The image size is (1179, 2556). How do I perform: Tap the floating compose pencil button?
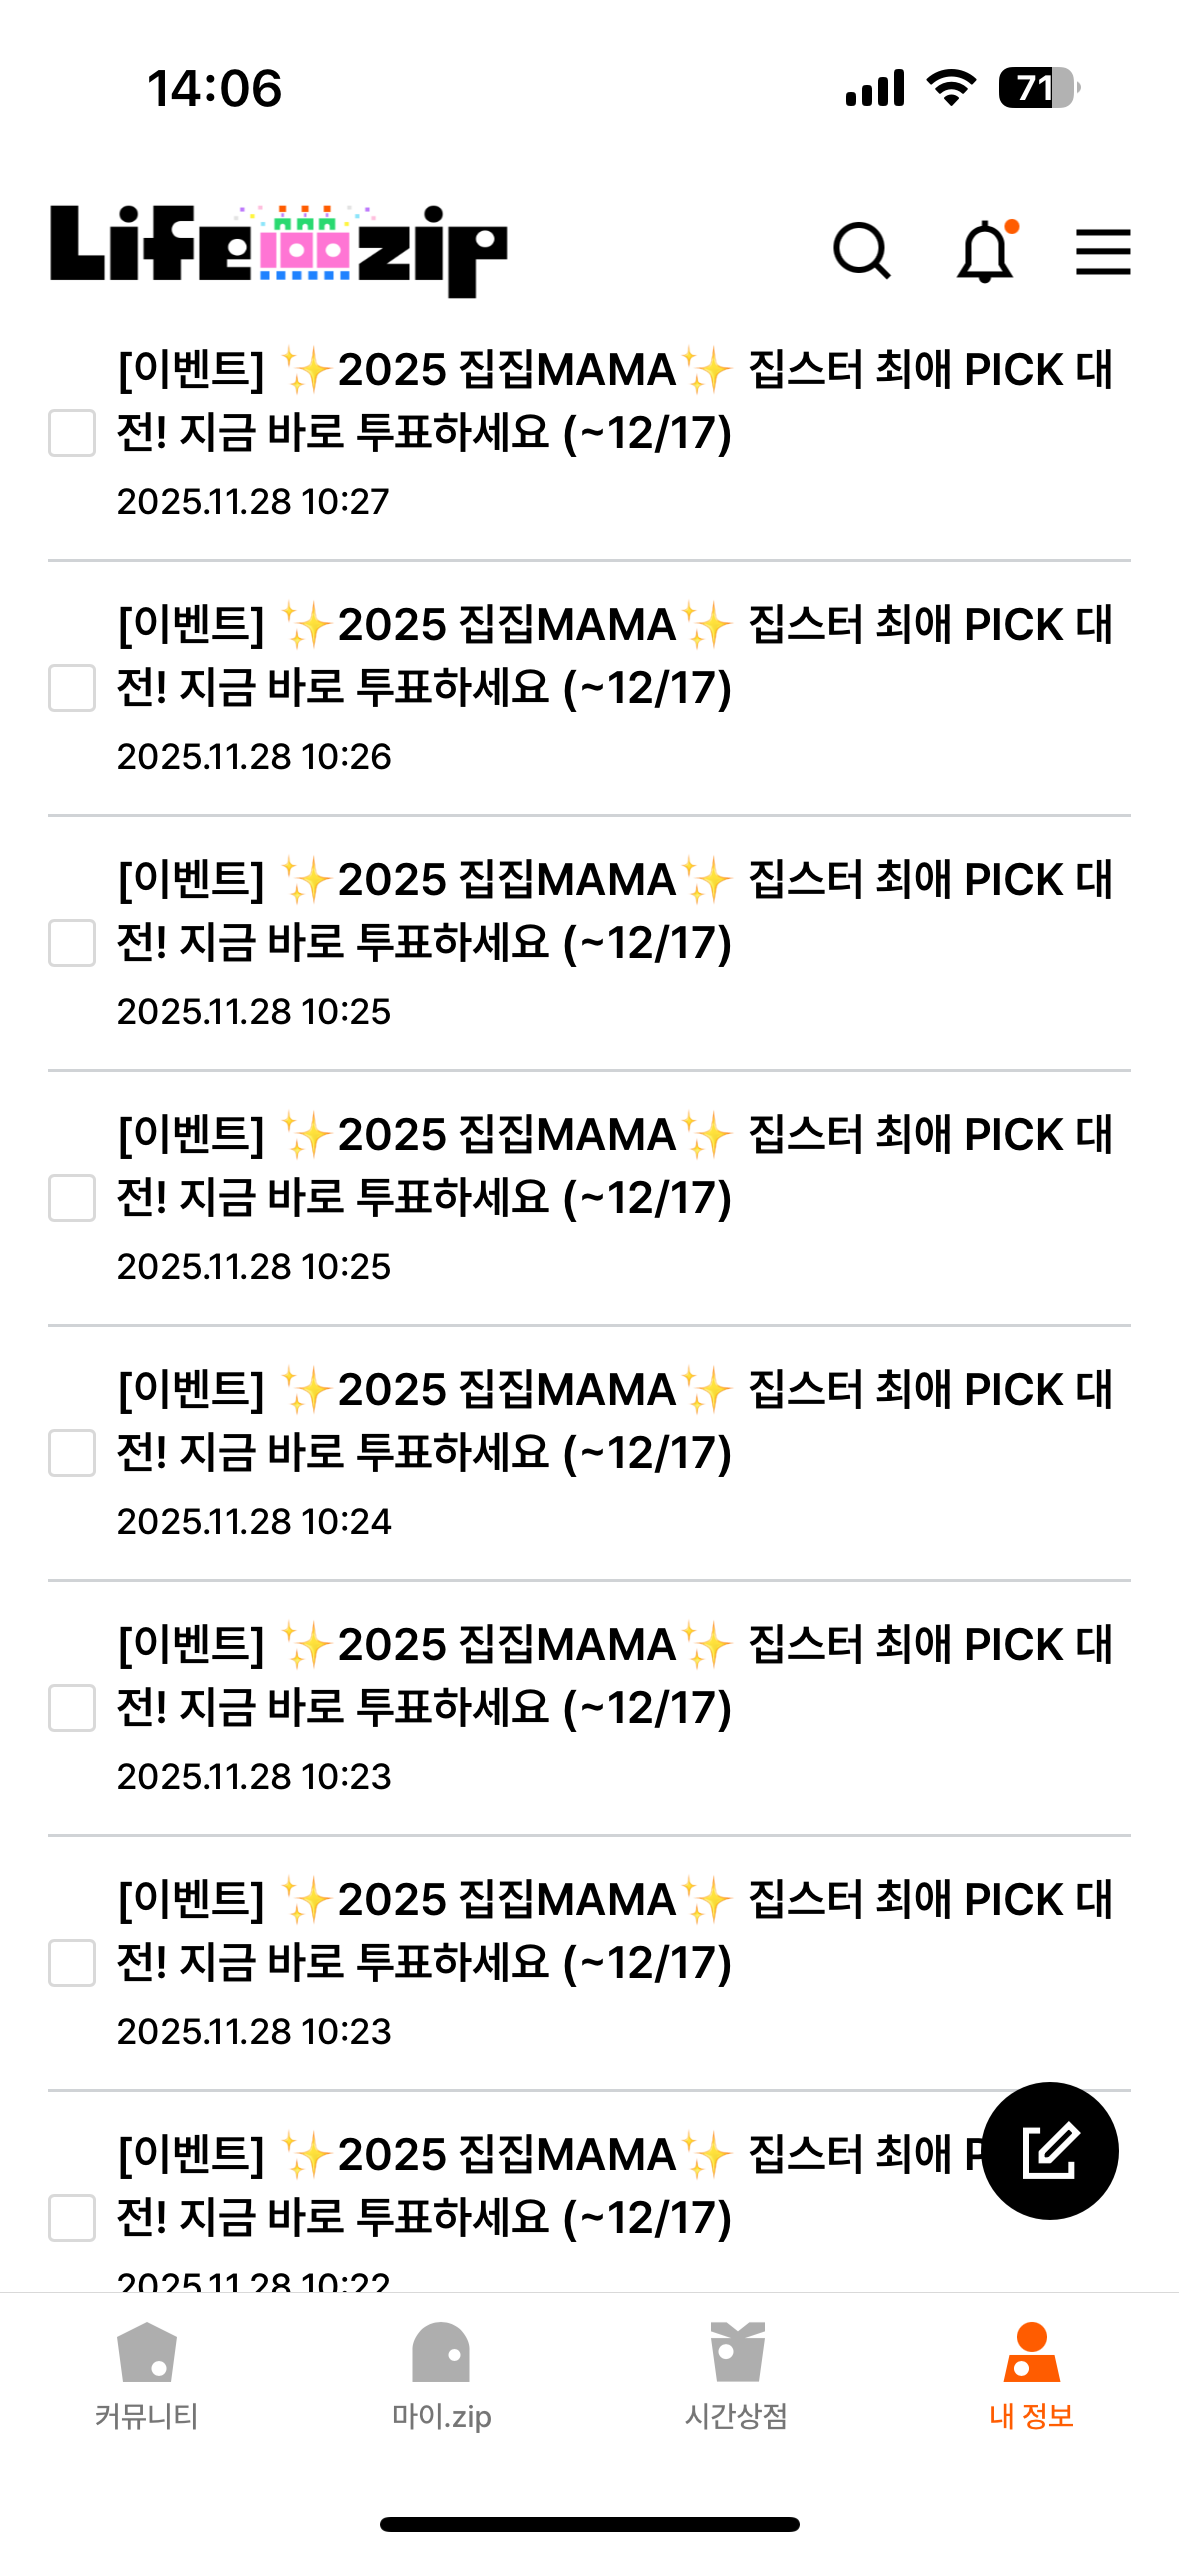point(1050,2150)
